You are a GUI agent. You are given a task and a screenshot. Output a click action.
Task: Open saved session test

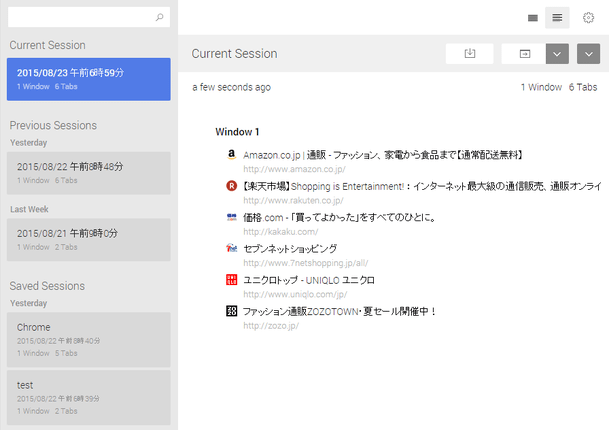[x=89, y=397]
